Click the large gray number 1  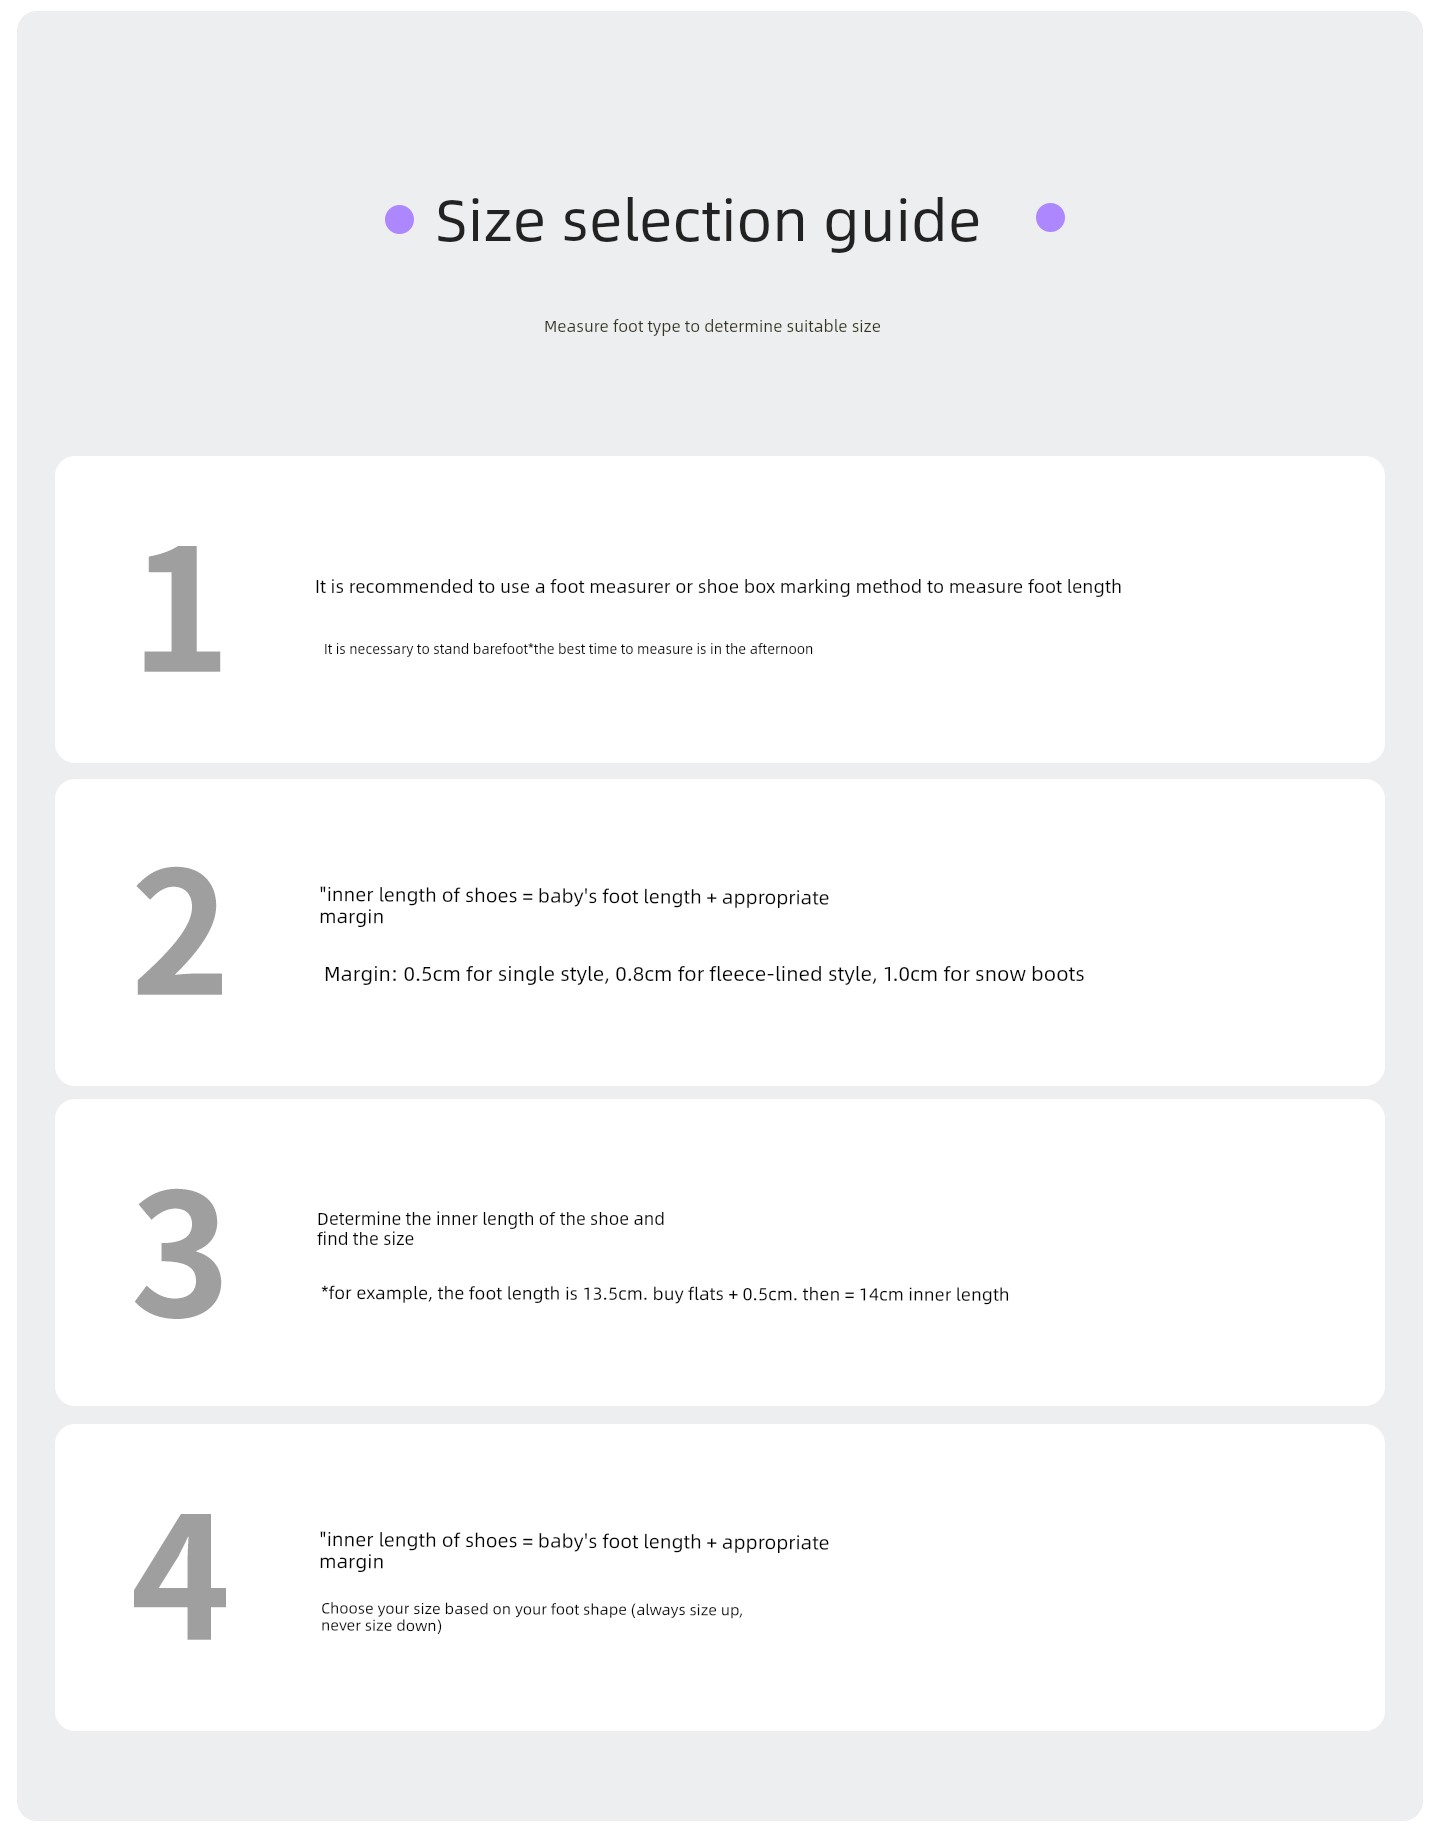[x=181, y=609]
